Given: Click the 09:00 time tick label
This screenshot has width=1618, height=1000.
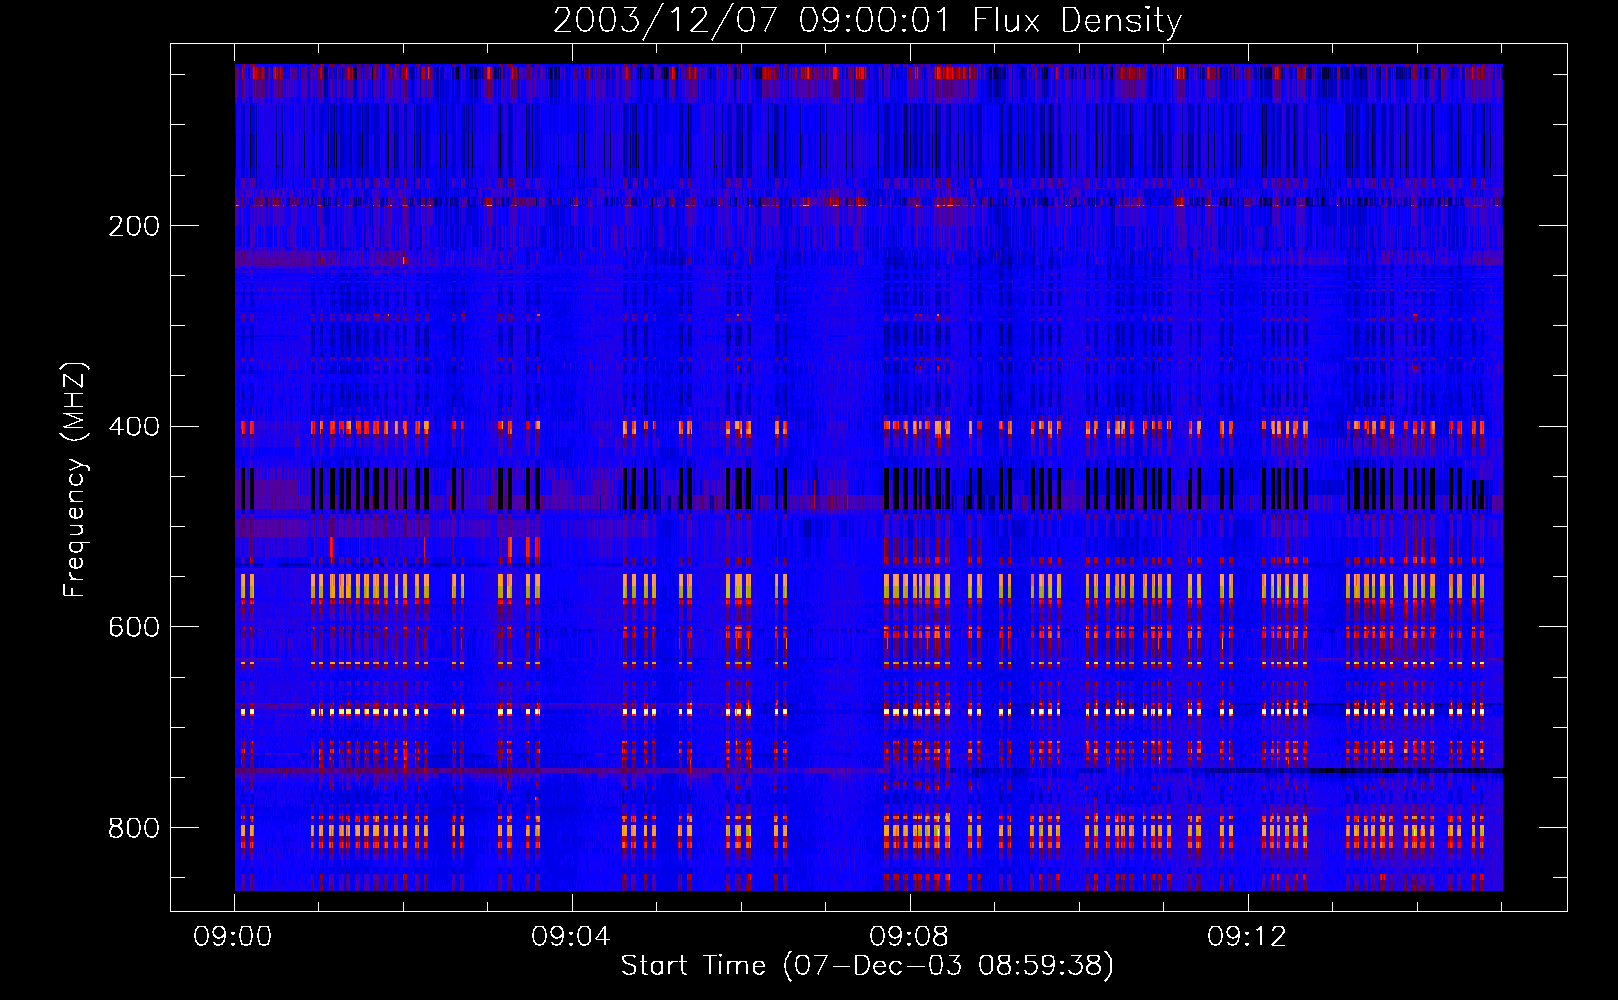Looking at the screenshot, I should [x=233, y=937].
